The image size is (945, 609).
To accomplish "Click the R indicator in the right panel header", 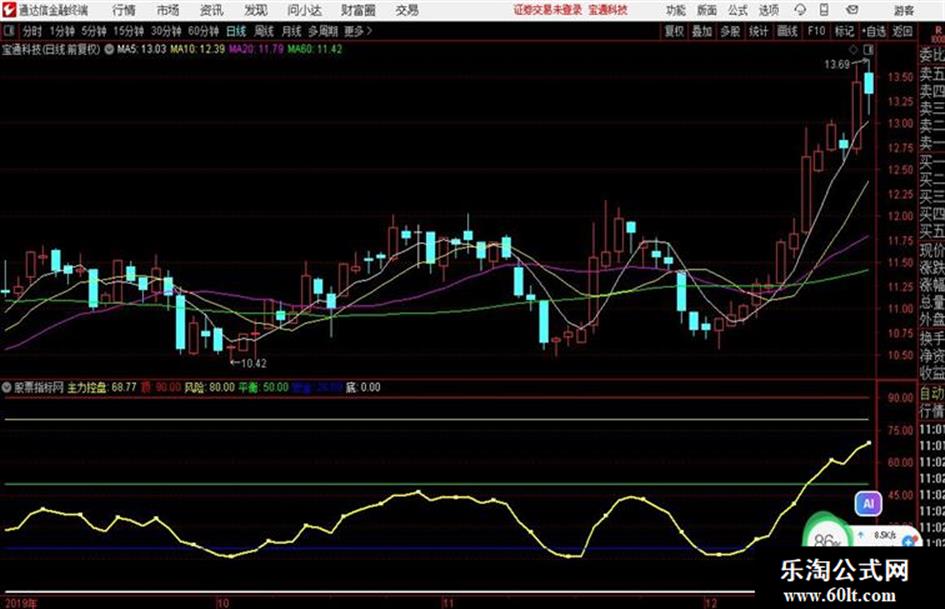I will click(x=938, y=30).
